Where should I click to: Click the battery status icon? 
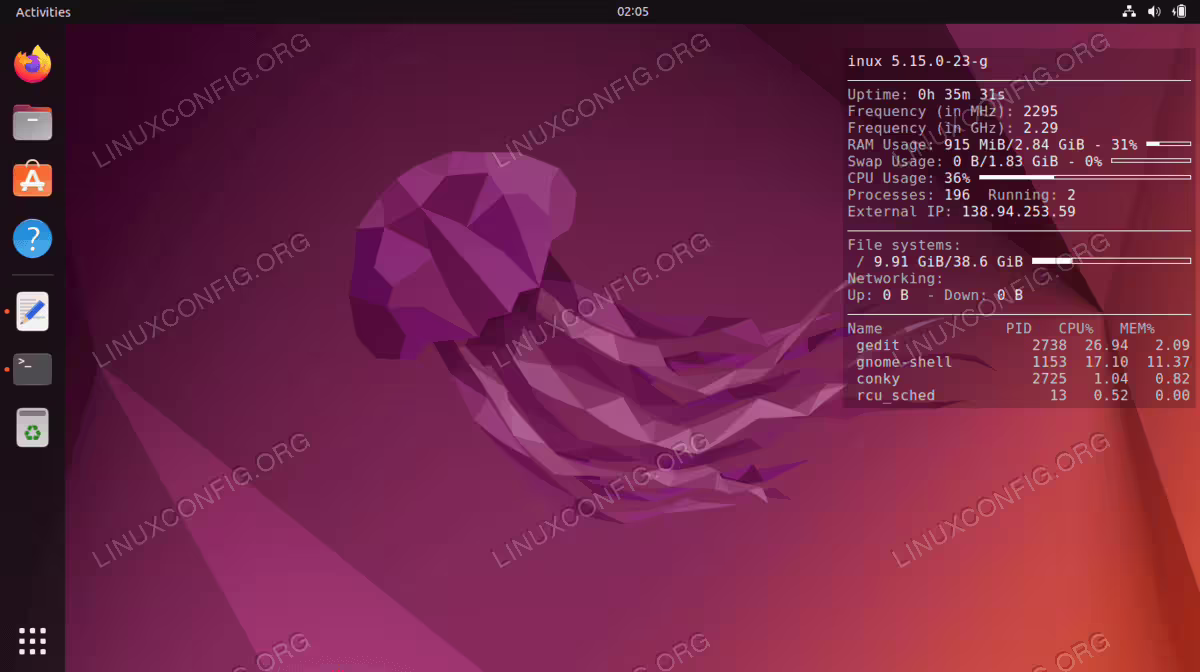[1179, 12]
